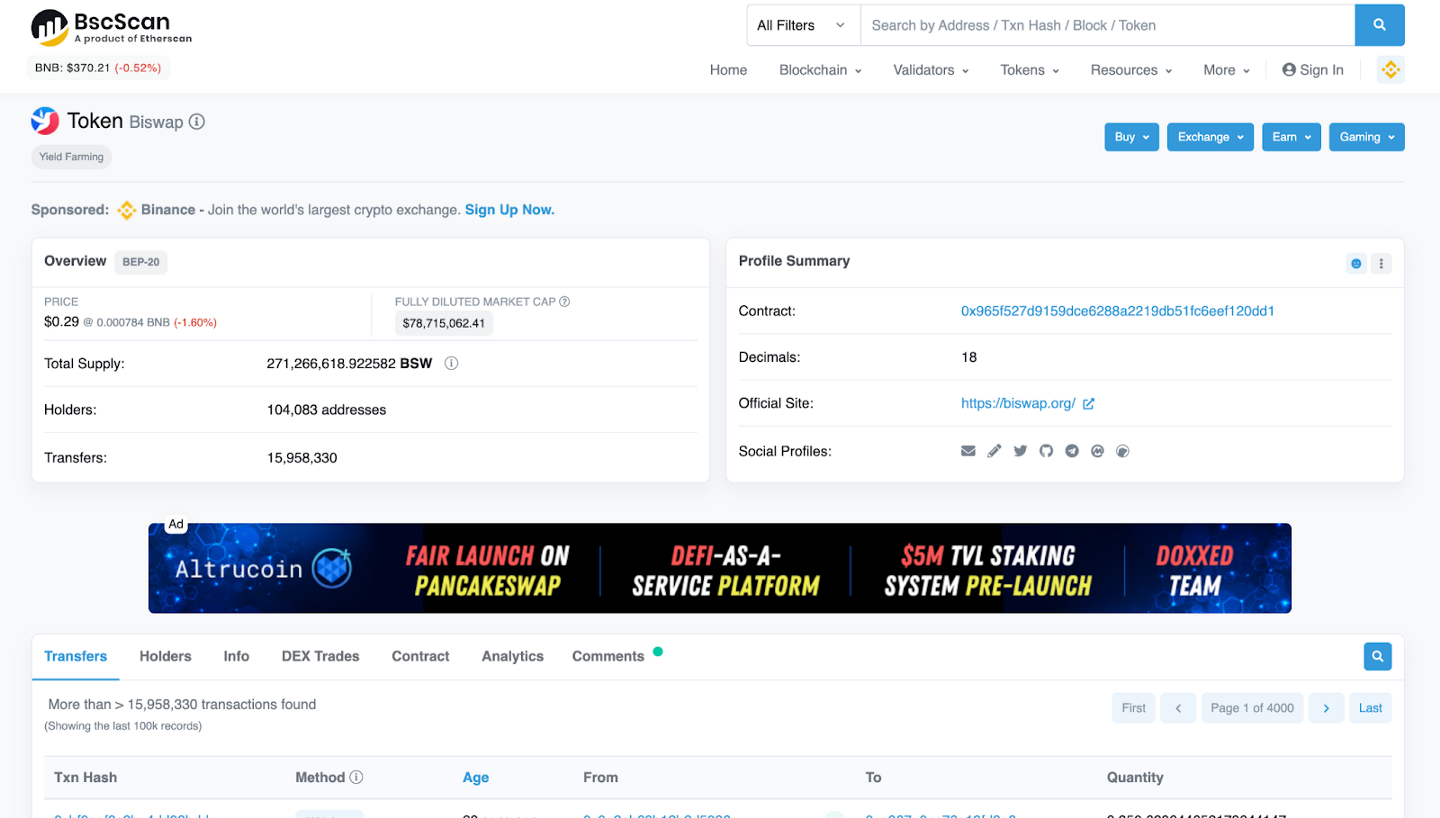Click the blog pencil social profile icon
The width and height of the screenshot is (1440, 818).
pos(994,451)
